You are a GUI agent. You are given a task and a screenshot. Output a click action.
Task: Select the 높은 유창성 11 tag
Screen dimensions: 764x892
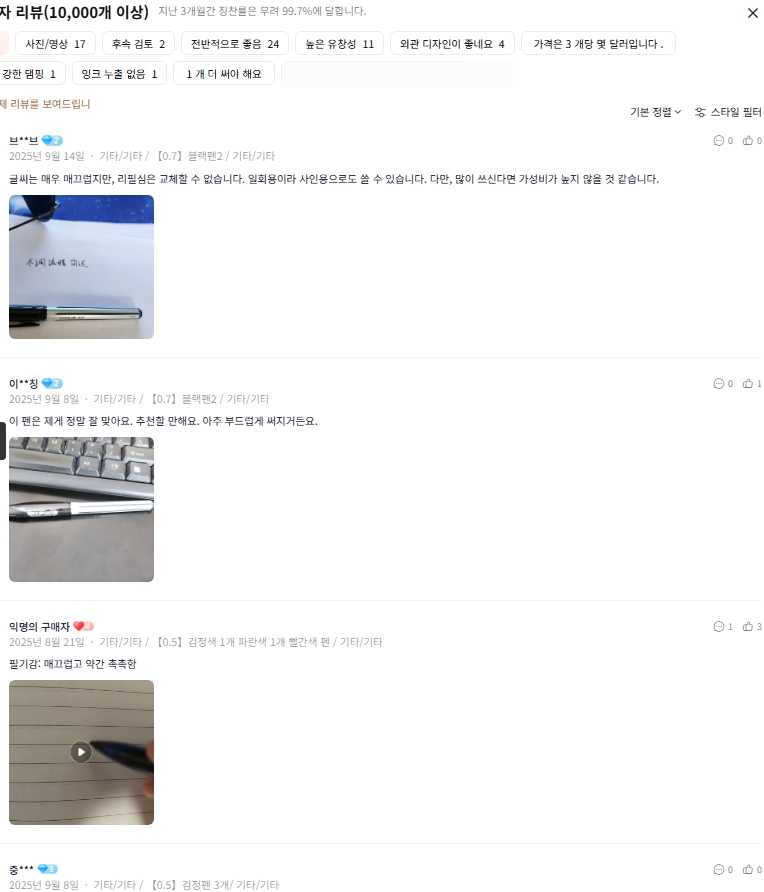point(340,44)
